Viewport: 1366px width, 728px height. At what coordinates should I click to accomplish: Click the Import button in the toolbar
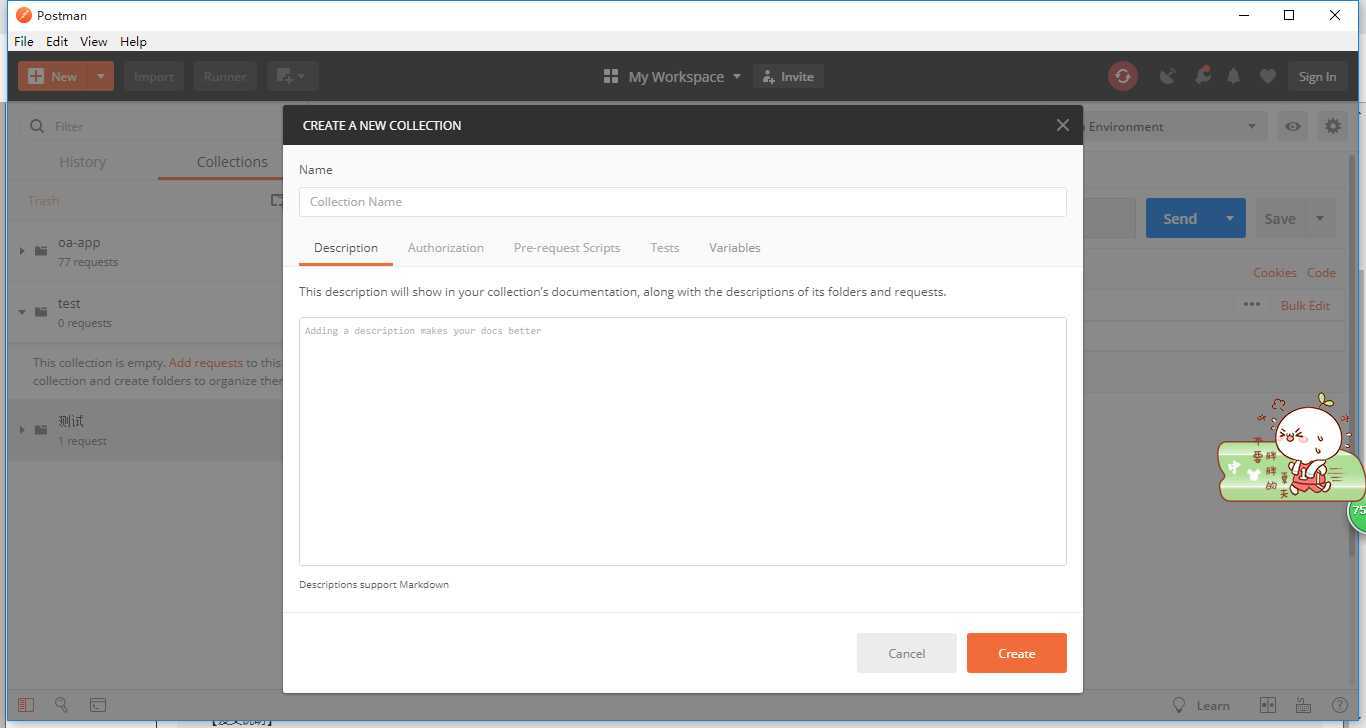[x=154, y=76]
